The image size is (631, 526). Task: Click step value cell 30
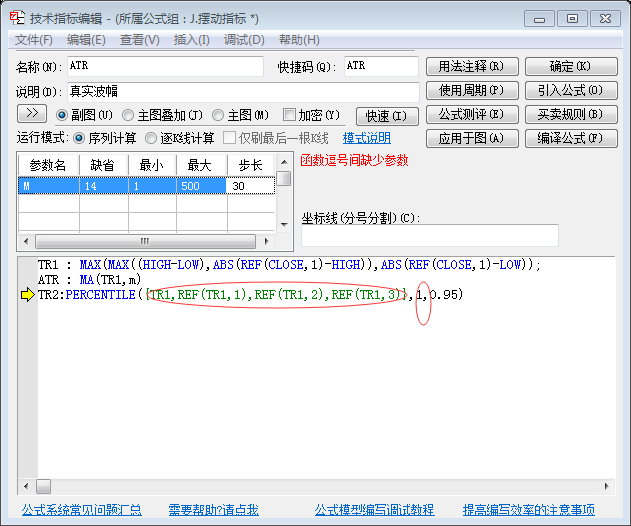tap(250, 186)
